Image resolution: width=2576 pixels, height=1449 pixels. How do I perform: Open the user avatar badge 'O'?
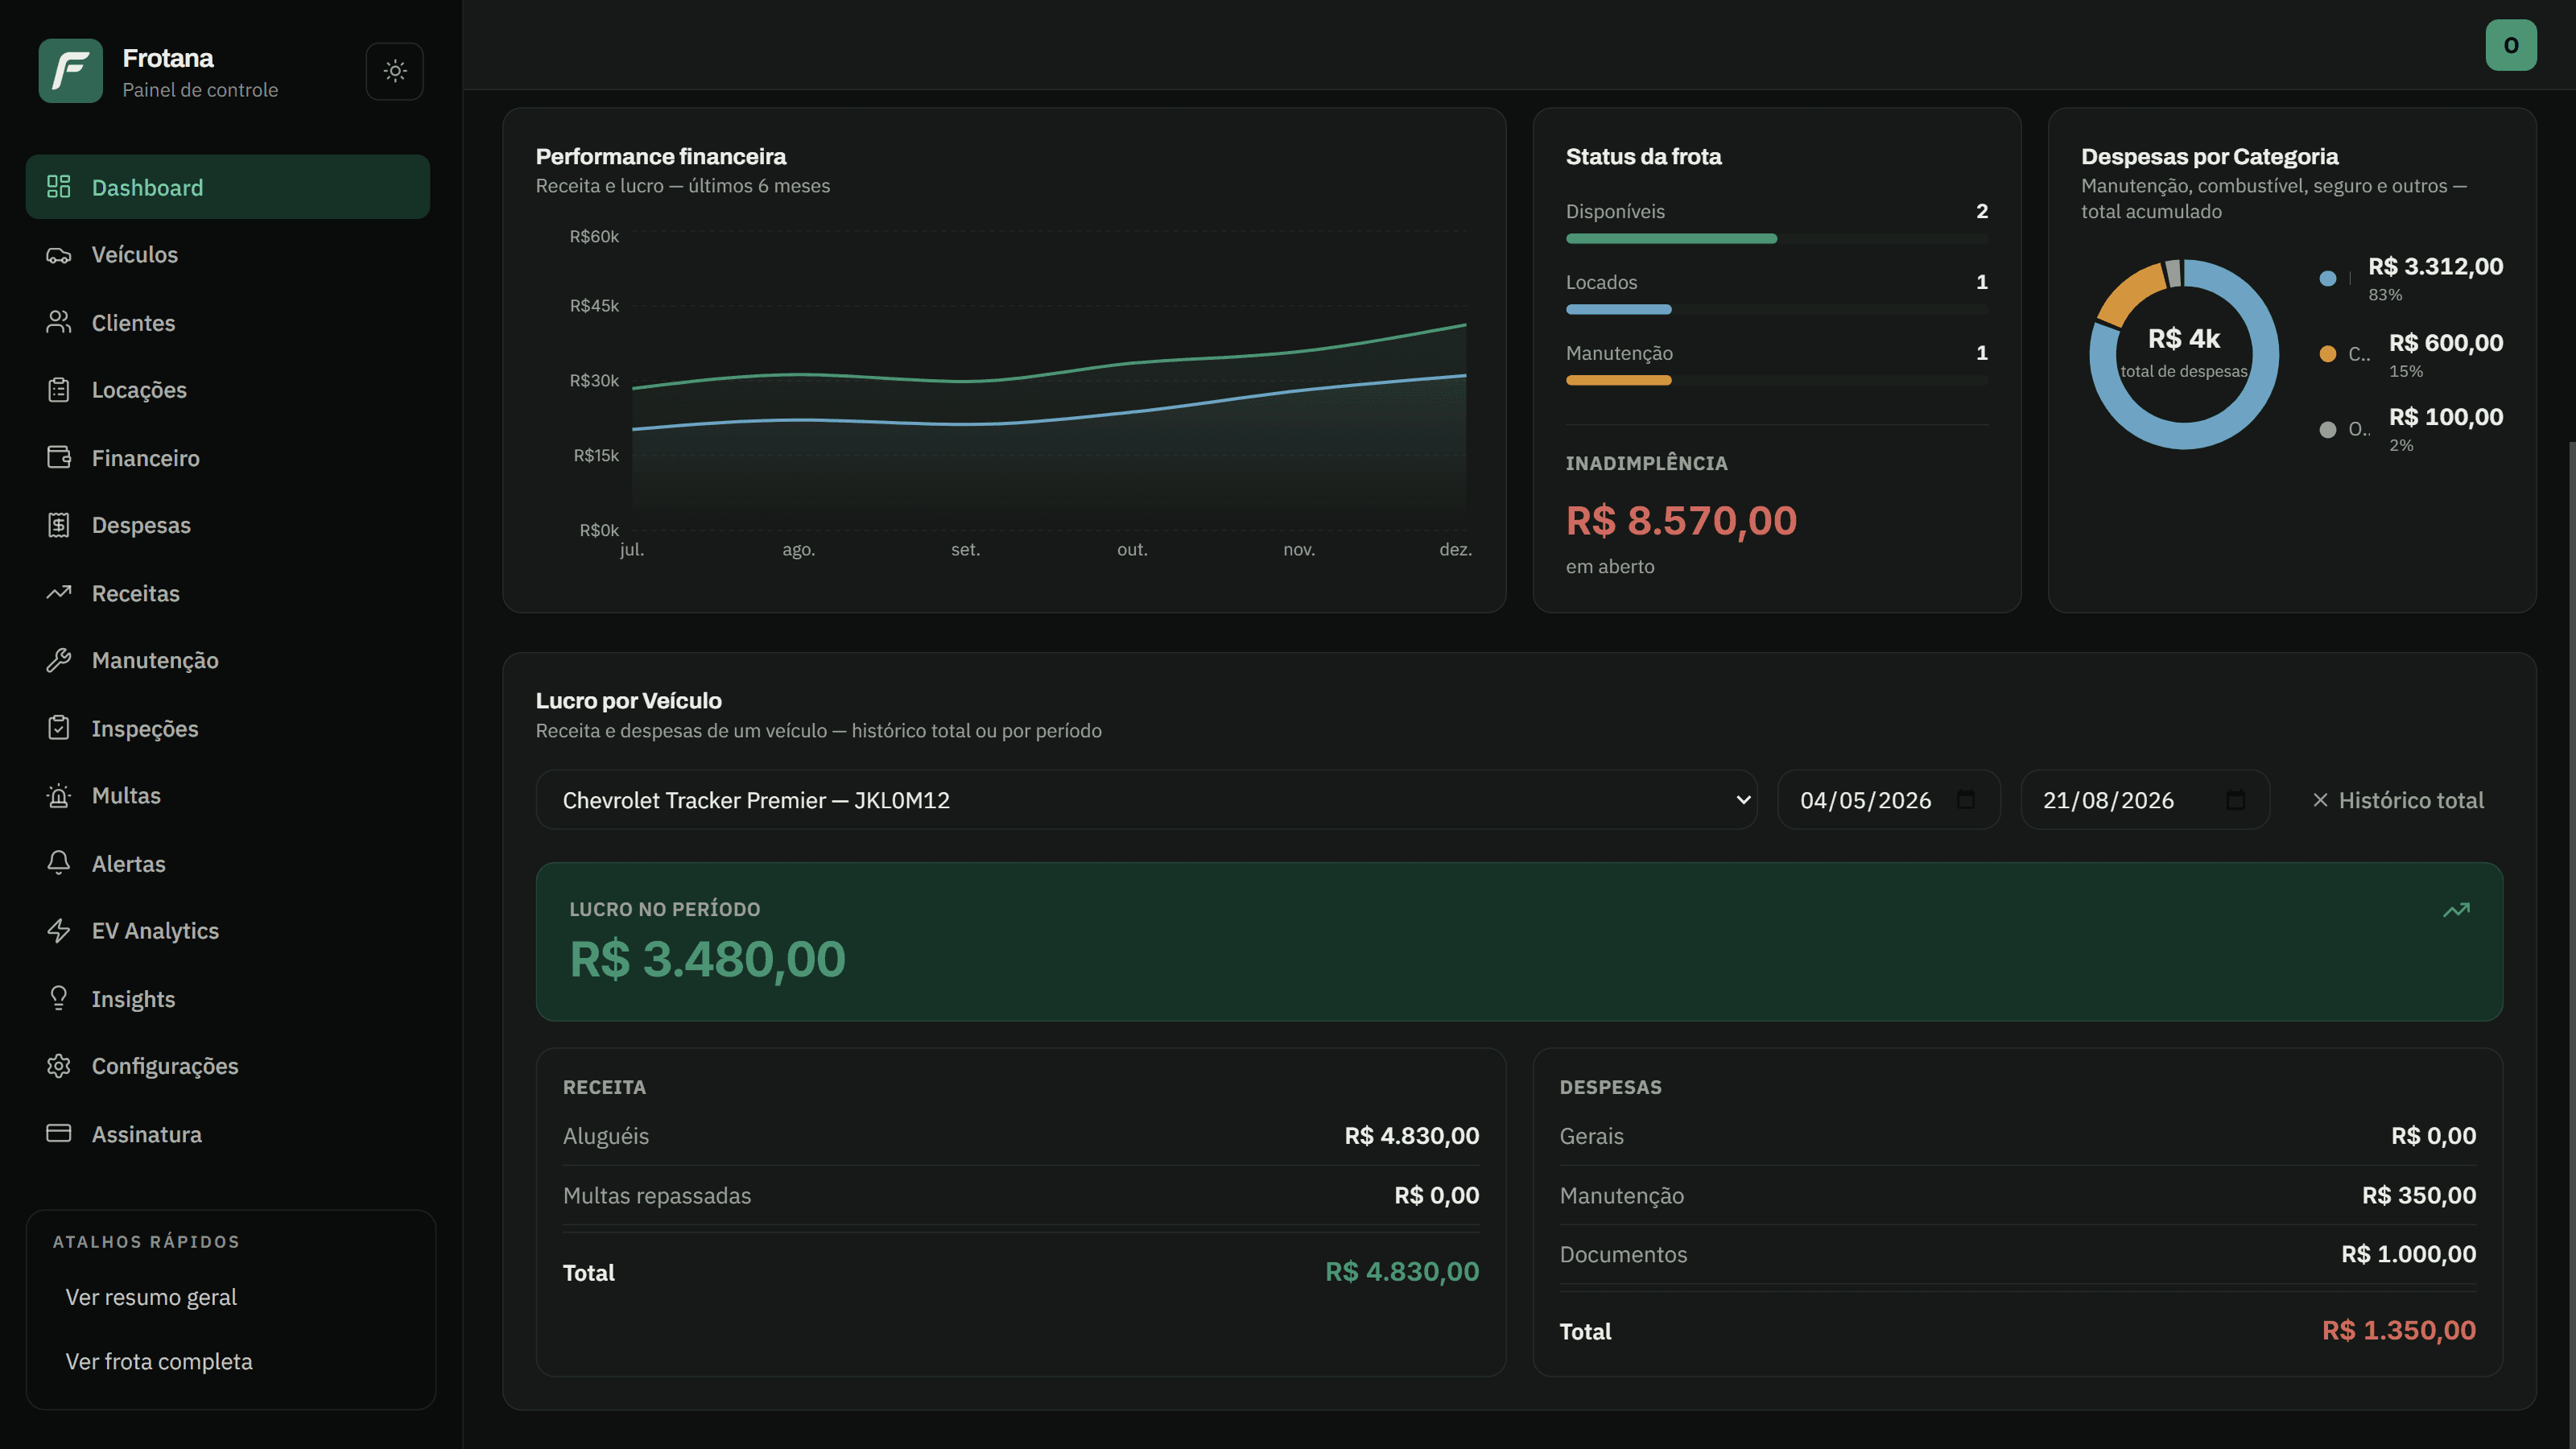tap(2511, 45)
